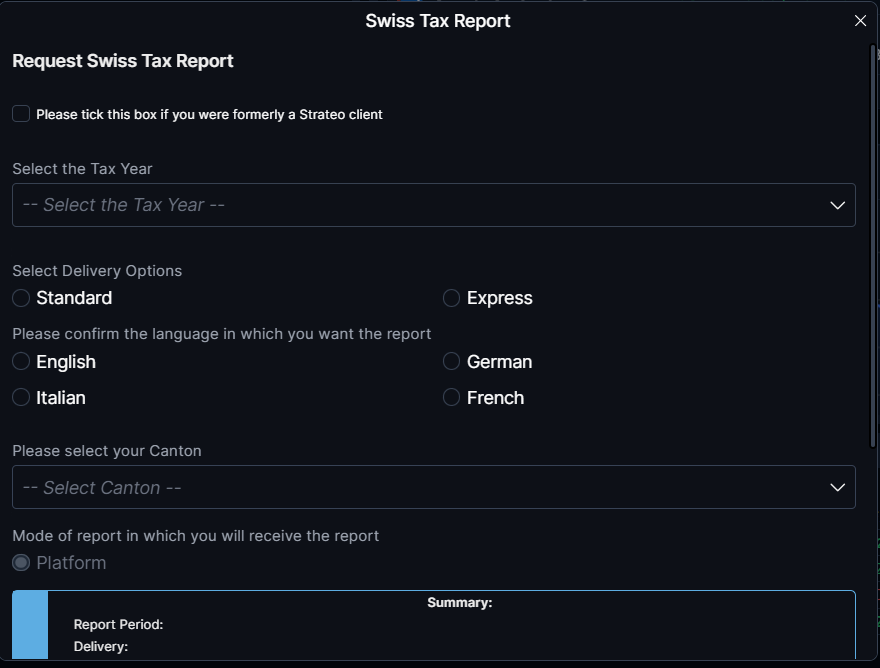Close the Swiss Tax Report dialog
The height and width of the screenshot is (668, 880).
860,21
